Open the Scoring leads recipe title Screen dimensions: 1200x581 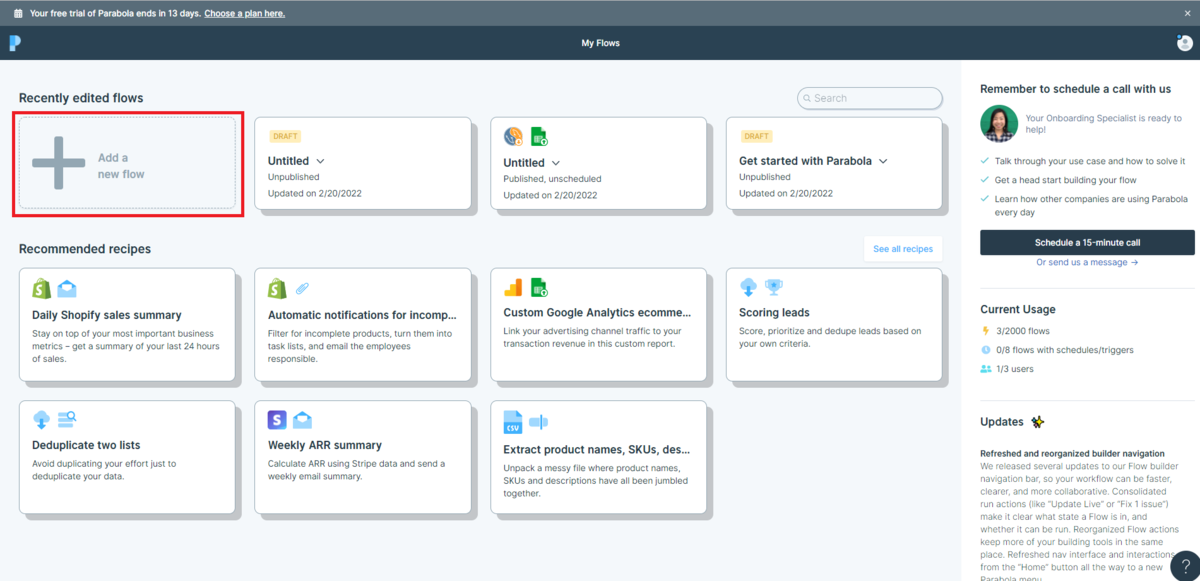774,313
